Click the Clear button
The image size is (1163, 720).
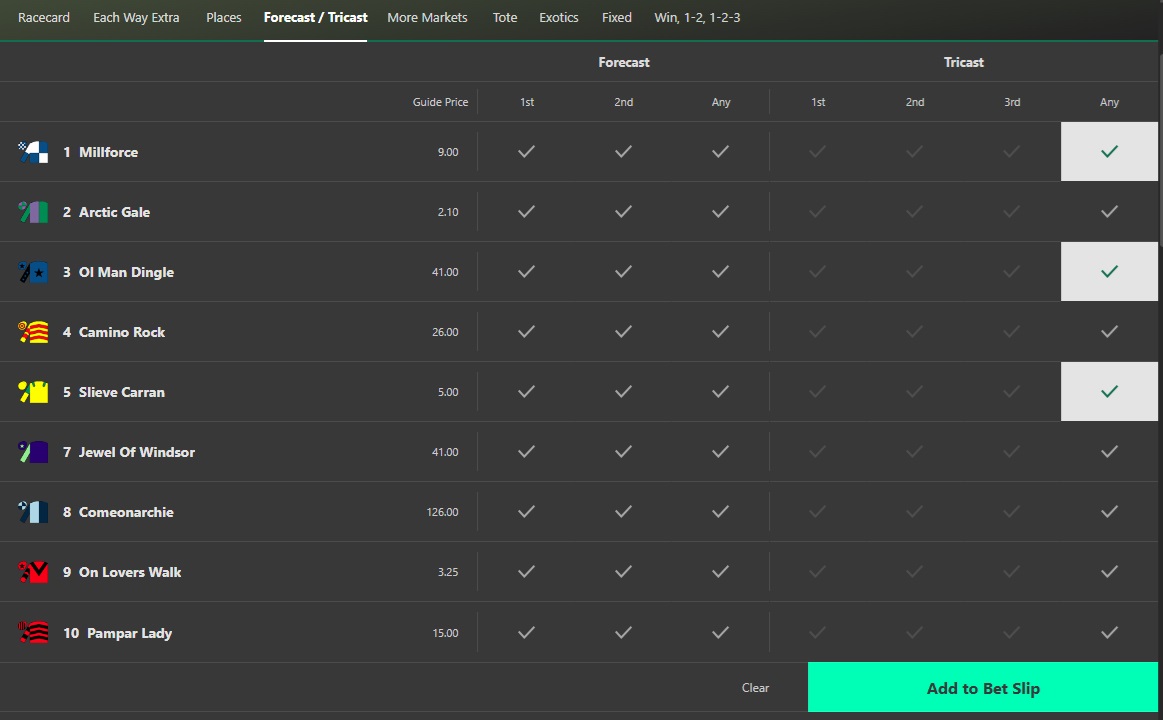(755, 687)
